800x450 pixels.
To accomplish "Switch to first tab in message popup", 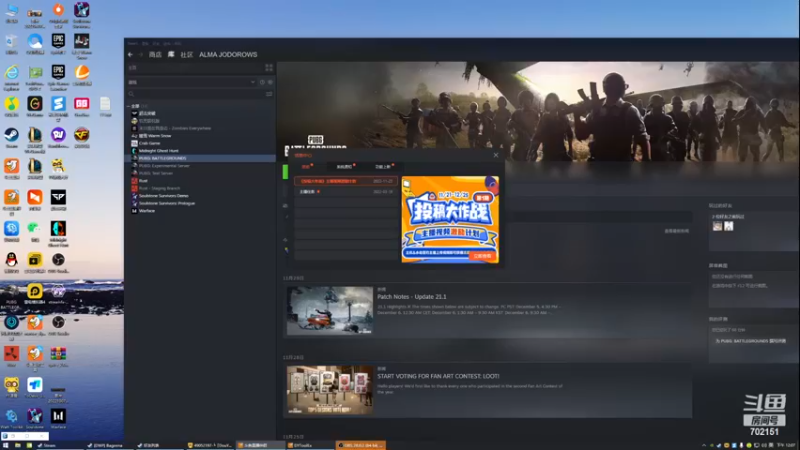I will coord(306,167).
